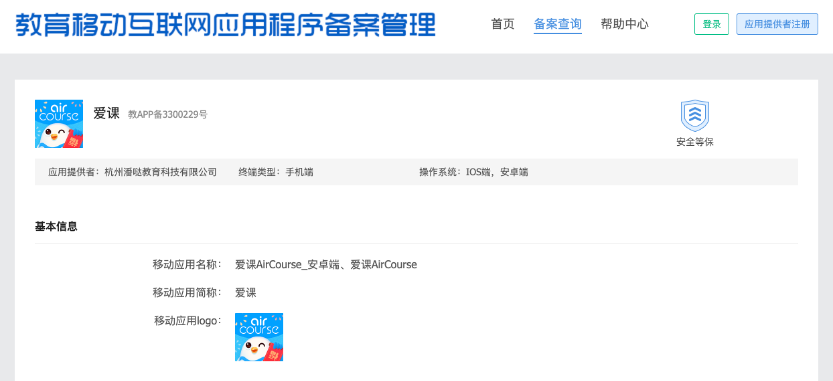Click the 操作系统：IOS端，安卓端 entry
The image size is (833, 381).
click(473, 172)
